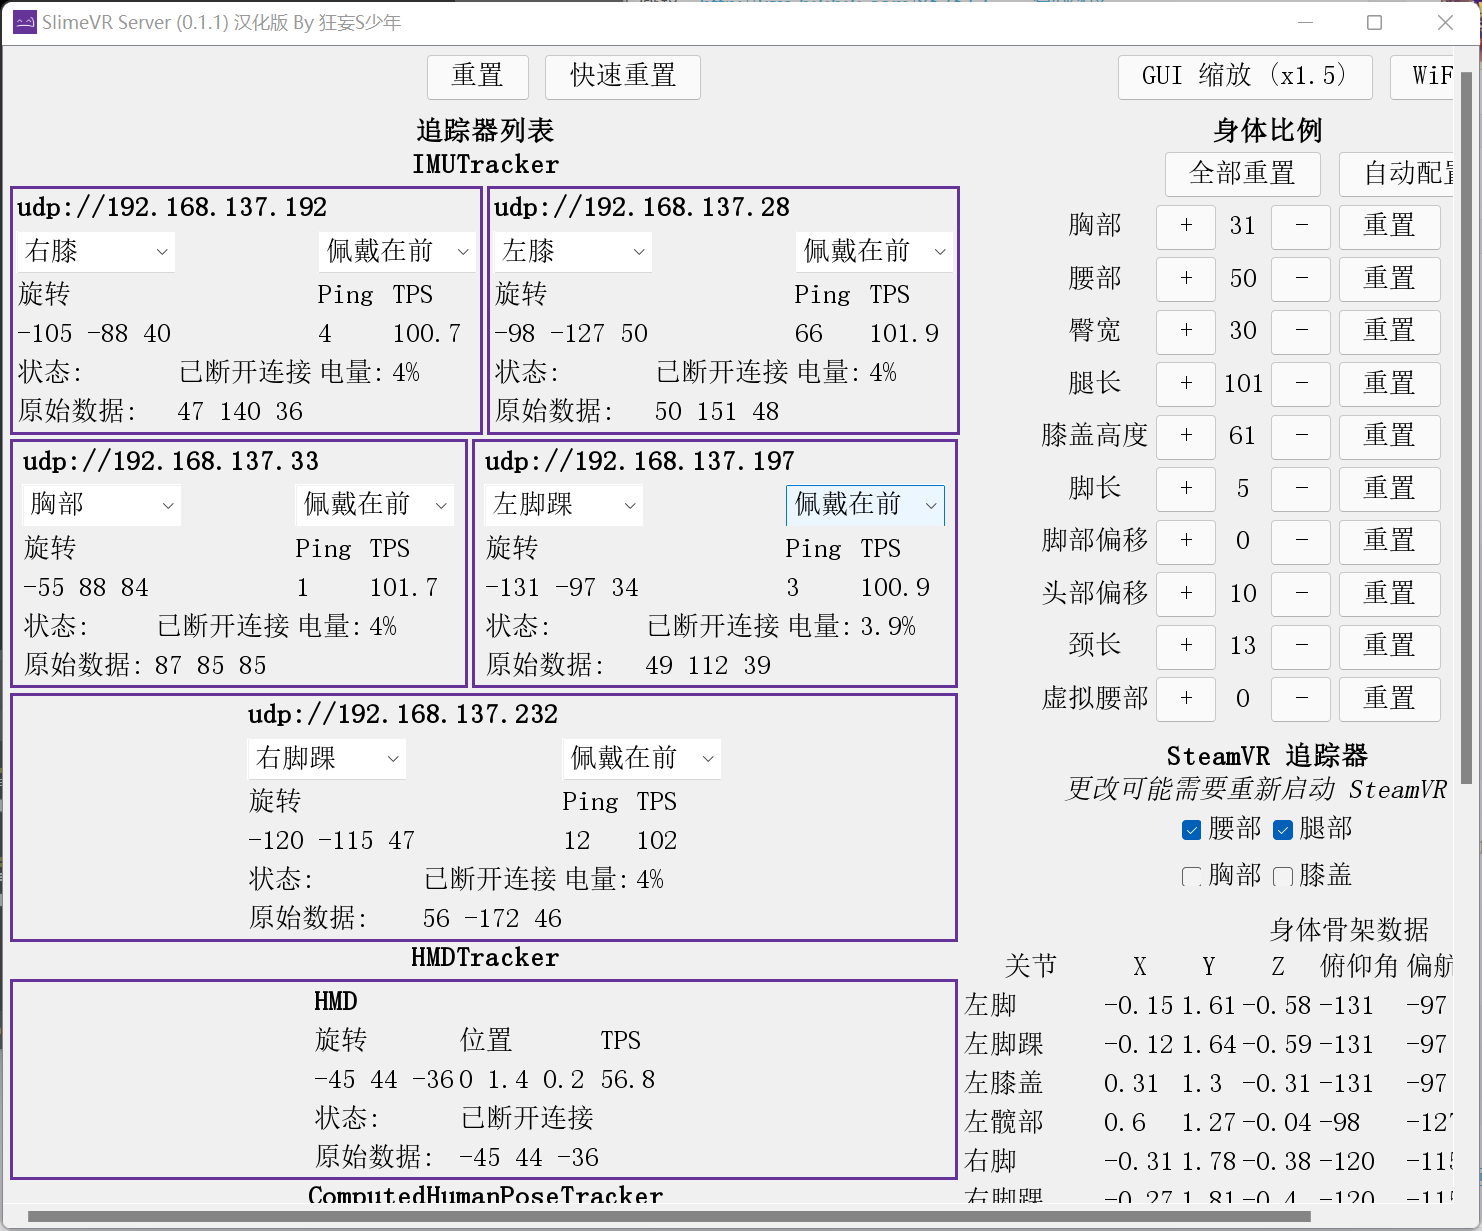Decrease 腰部 value with minus button
Viewport: 1482px width, 1231px height.
click(1301, 279)
